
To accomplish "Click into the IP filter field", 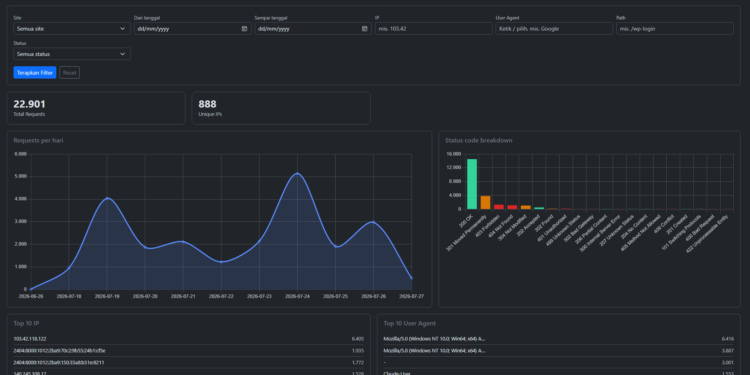I will [x=434, y=29].
